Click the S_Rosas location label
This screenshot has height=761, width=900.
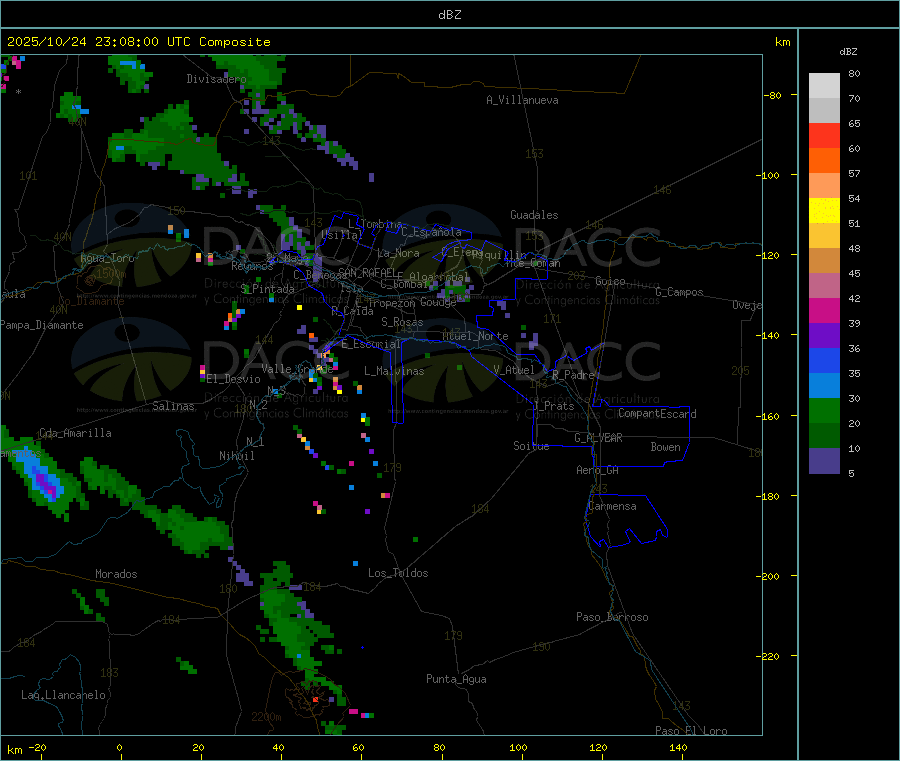(x=402, y=322)
